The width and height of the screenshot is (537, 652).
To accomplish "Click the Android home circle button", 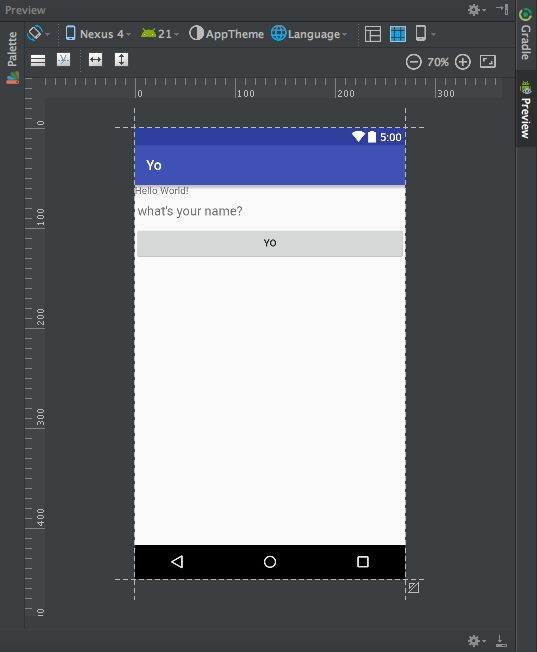I will [x=270, y=562].
